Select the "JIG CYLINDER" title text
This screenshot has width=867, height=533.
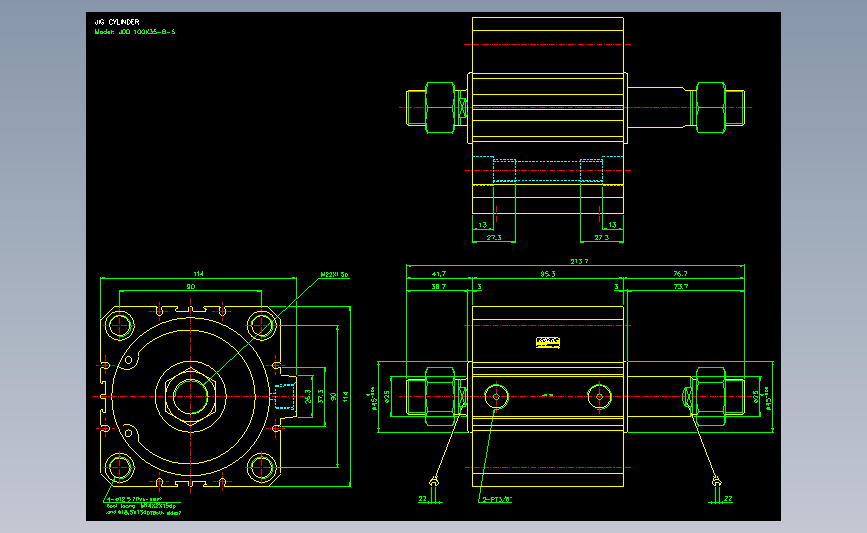pyautogui.click(x=117, y=22)
